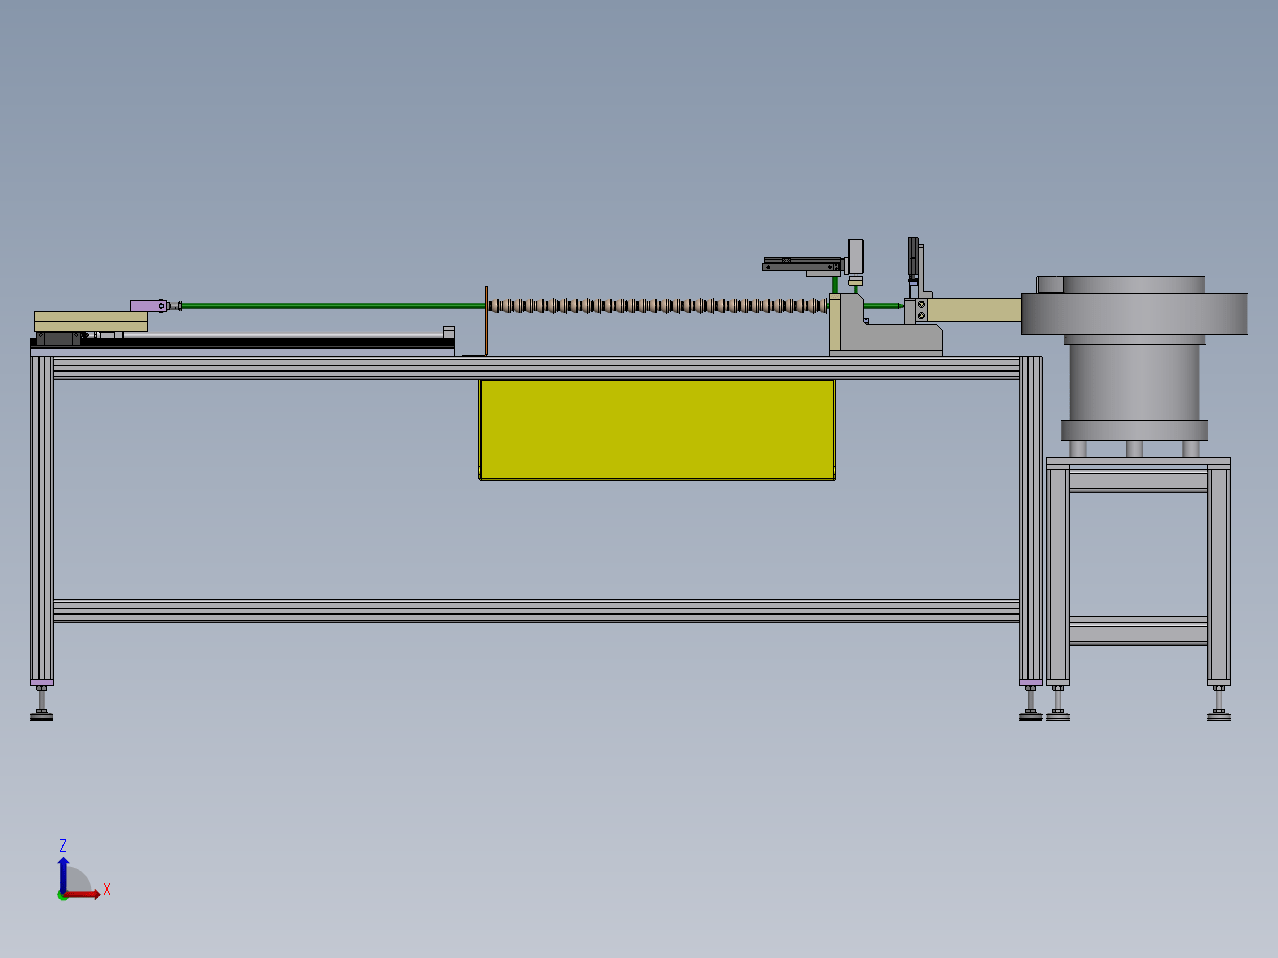This screenshot has width=1278, height=958.
Task: Click the left aluminium table leg
Action: 41,520
